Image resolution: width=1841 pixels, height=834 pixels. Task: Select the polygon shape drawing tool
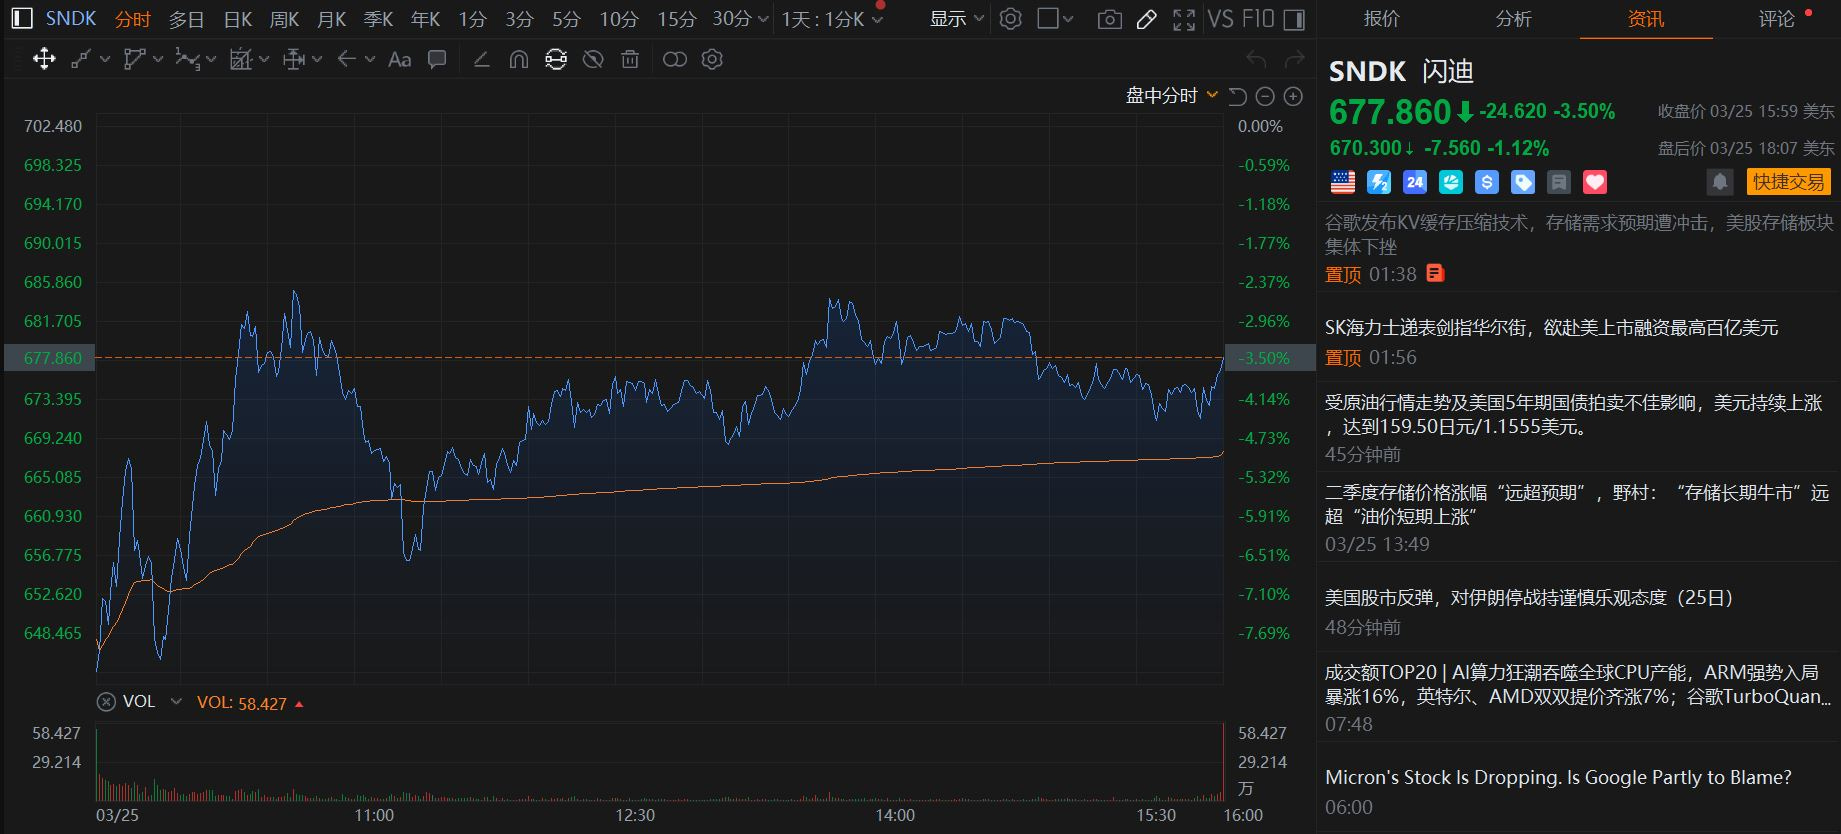point(134,59)
